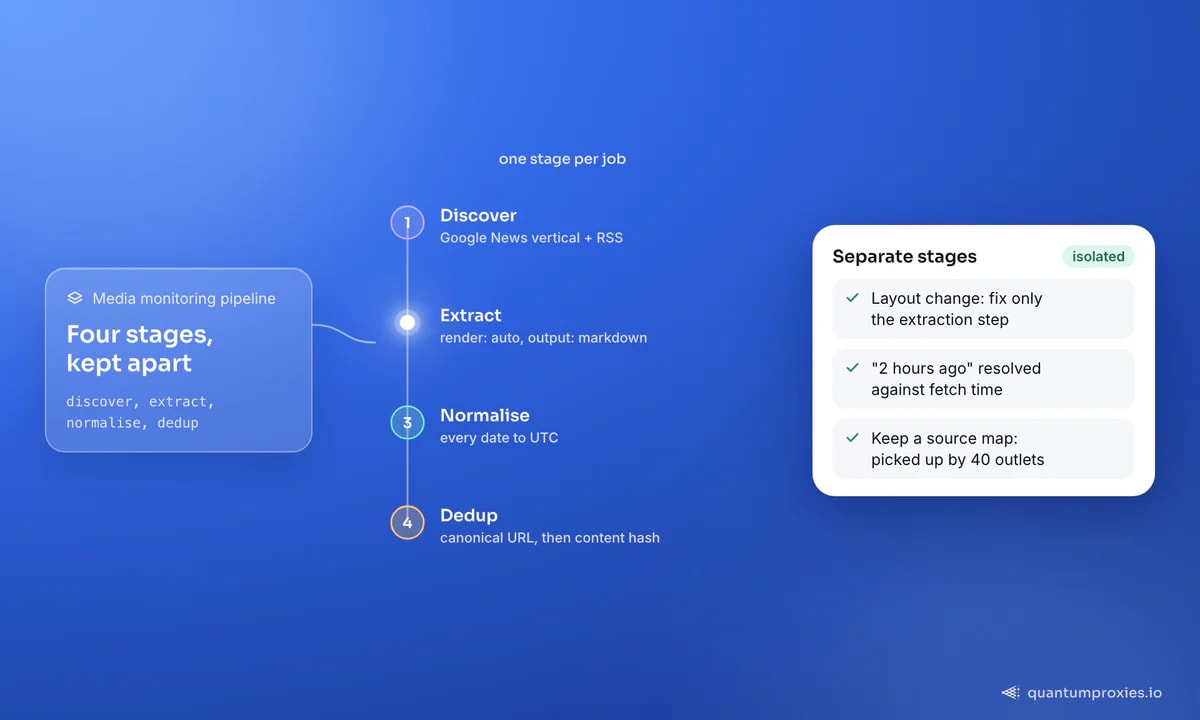
Task: Click "discover, extract, normalise, dedup" monospace text
Action: [140, 412]
